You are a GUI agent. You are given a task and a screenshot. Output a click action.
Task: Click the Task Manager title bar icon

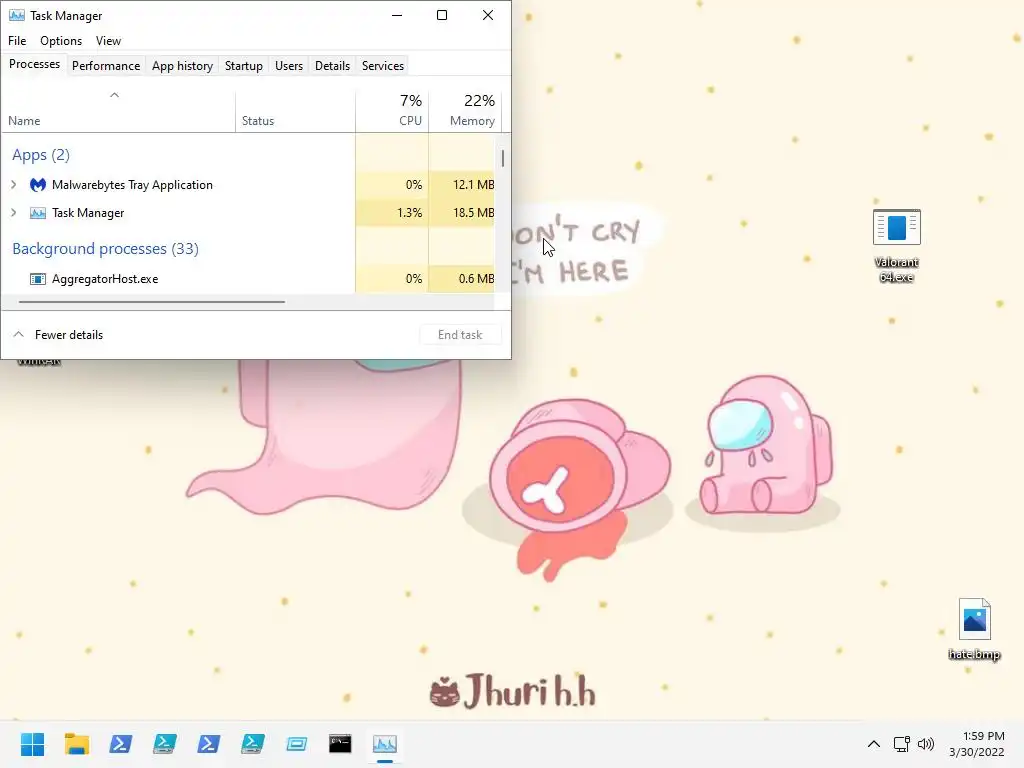tap(17, 15)
